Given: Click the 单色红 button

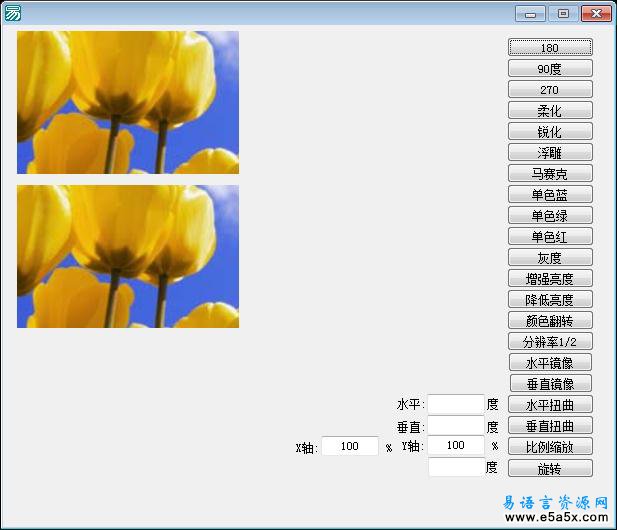Looking at the screenshot, I should pyautogui.click(x=550, y=236).
